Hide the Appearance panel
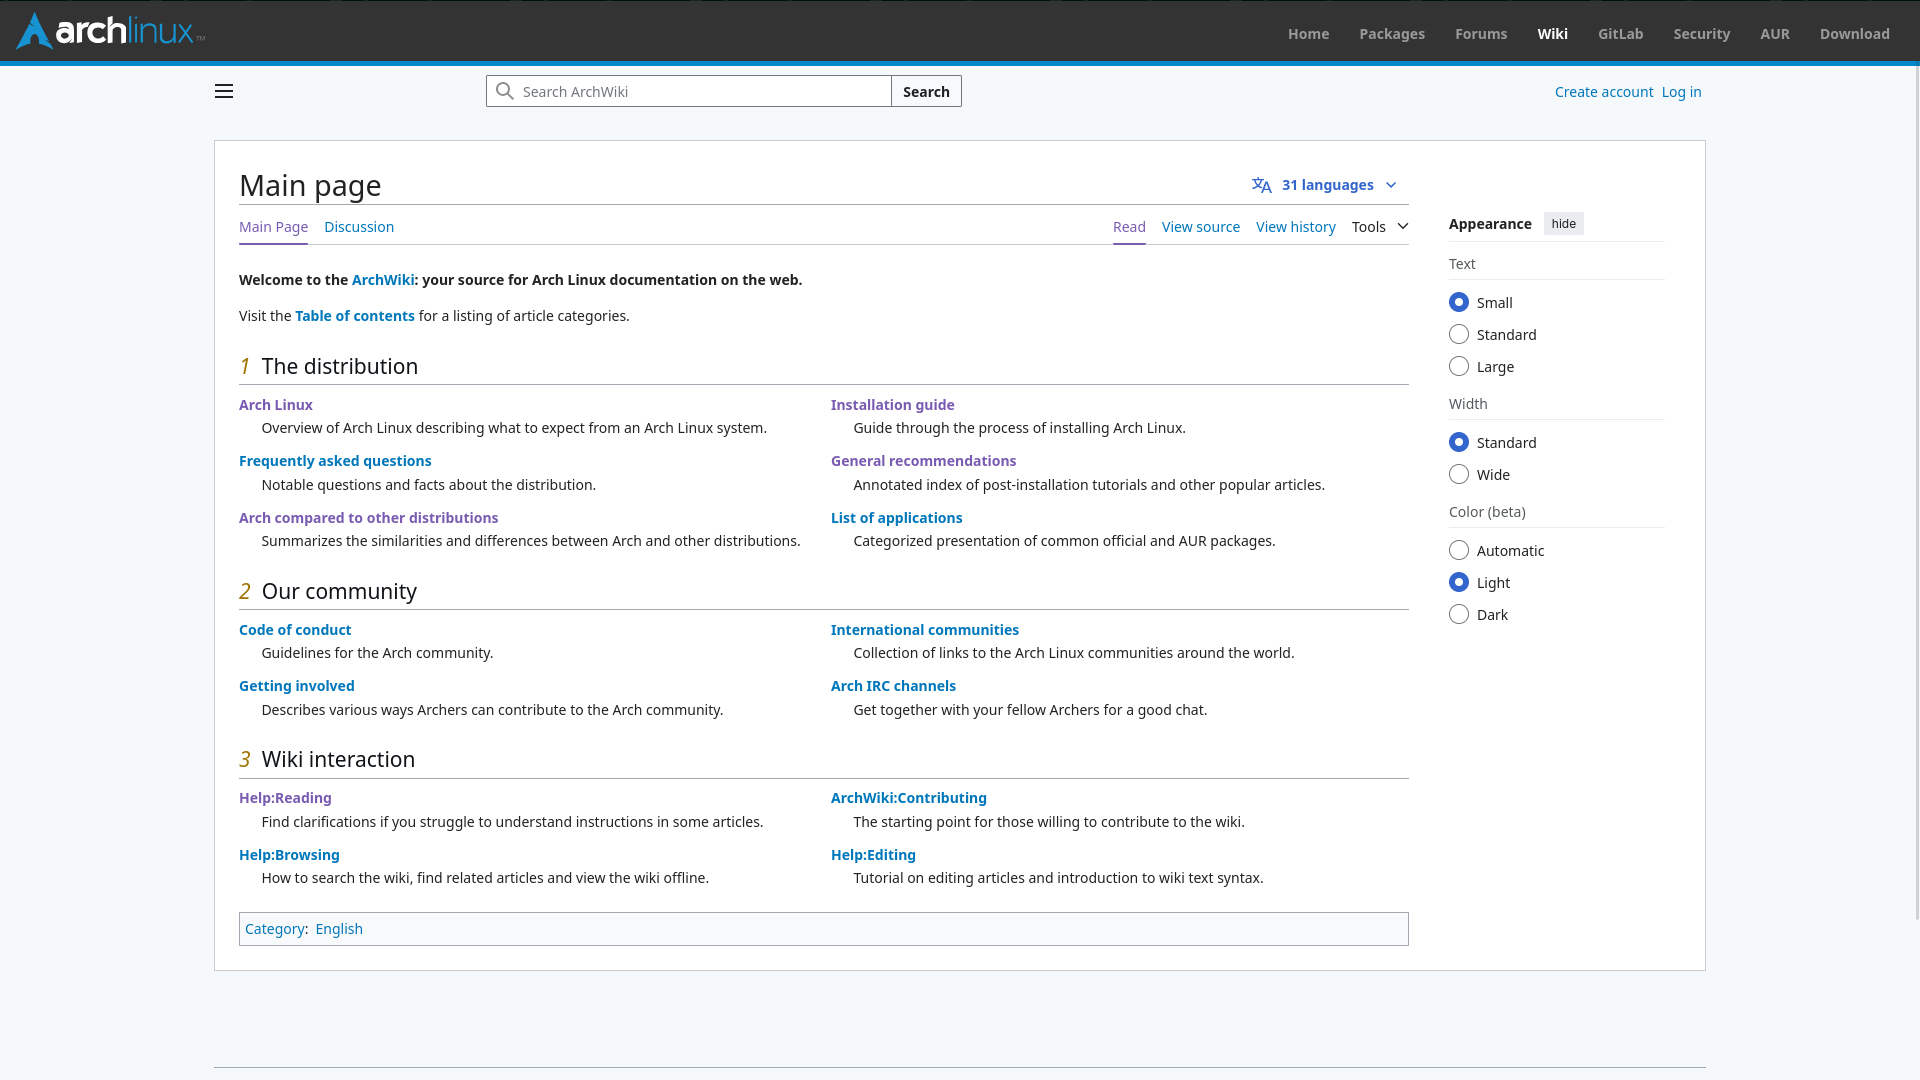1920x1080 pixels. pyautogui.click(x=1563, y=224)
